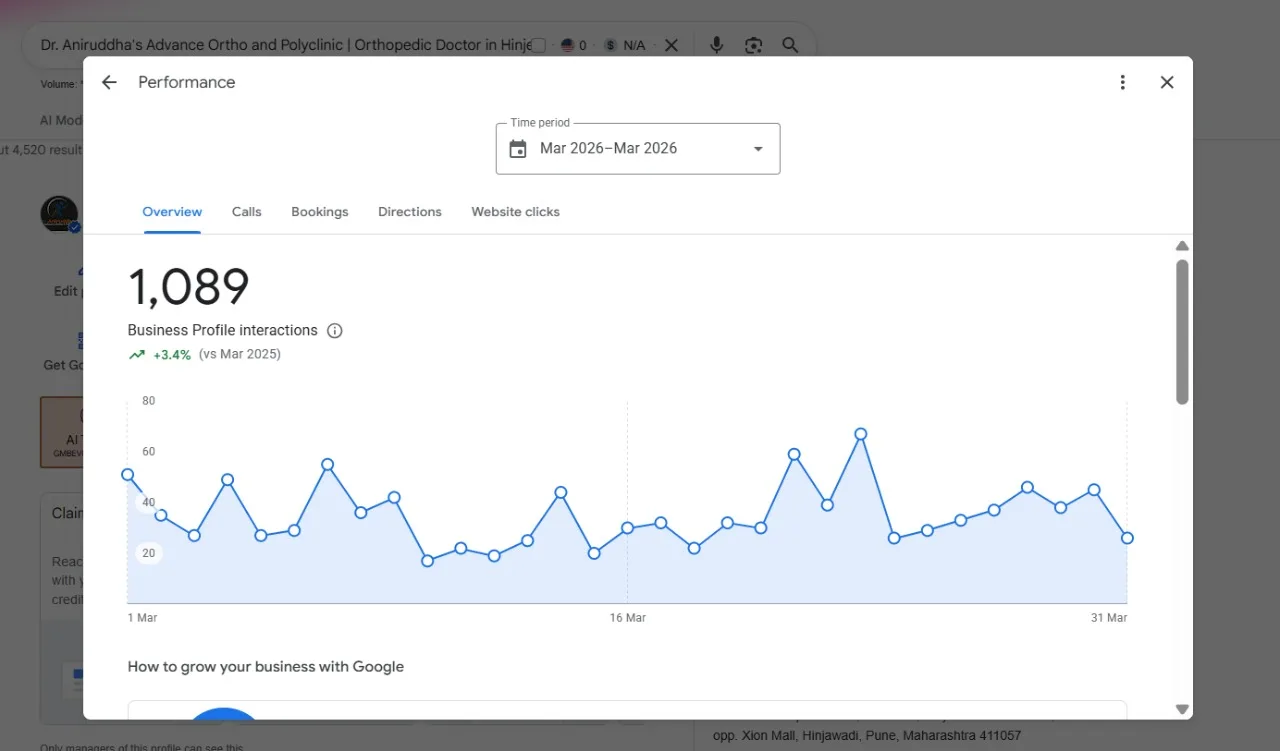Close the Performance dialog
The height and width of the screenshot is (751, 1280).
coord(1167,83)
